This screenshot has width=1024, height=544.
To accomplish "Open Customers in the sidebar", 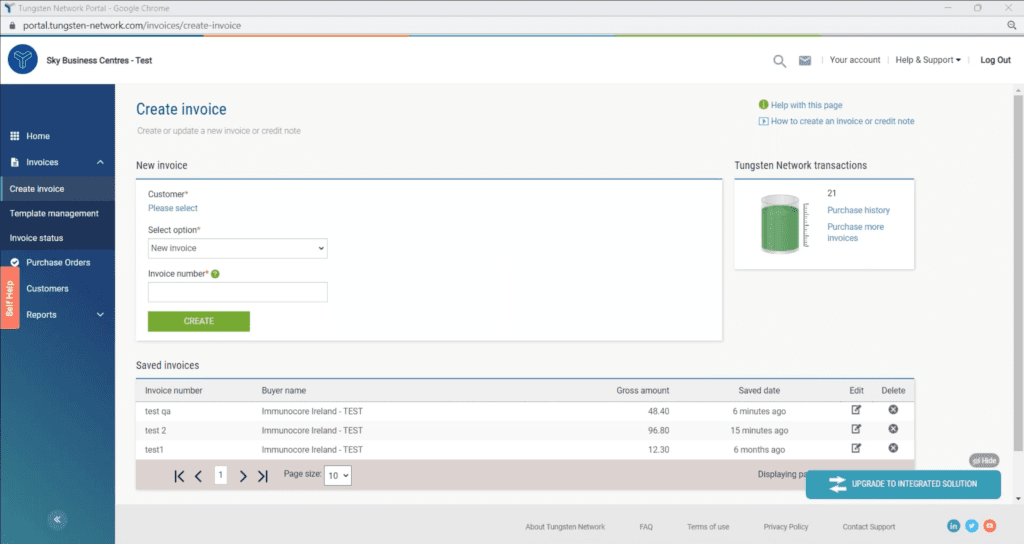I will click(x=47, y=289).
